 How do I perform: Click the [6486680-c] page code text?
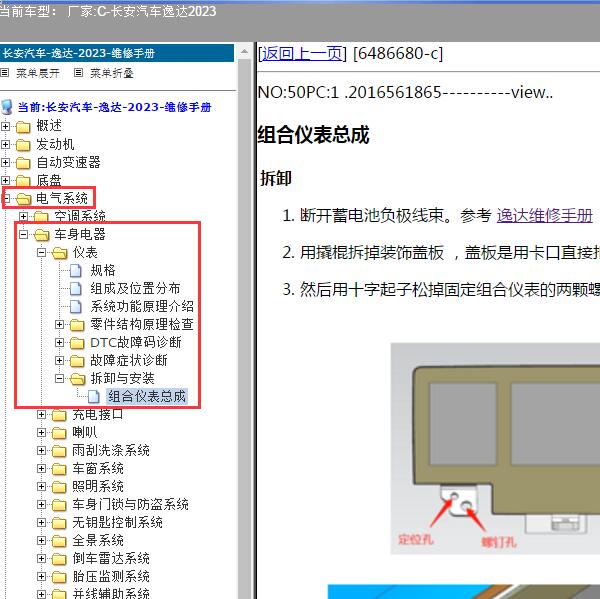click(398, 54)
